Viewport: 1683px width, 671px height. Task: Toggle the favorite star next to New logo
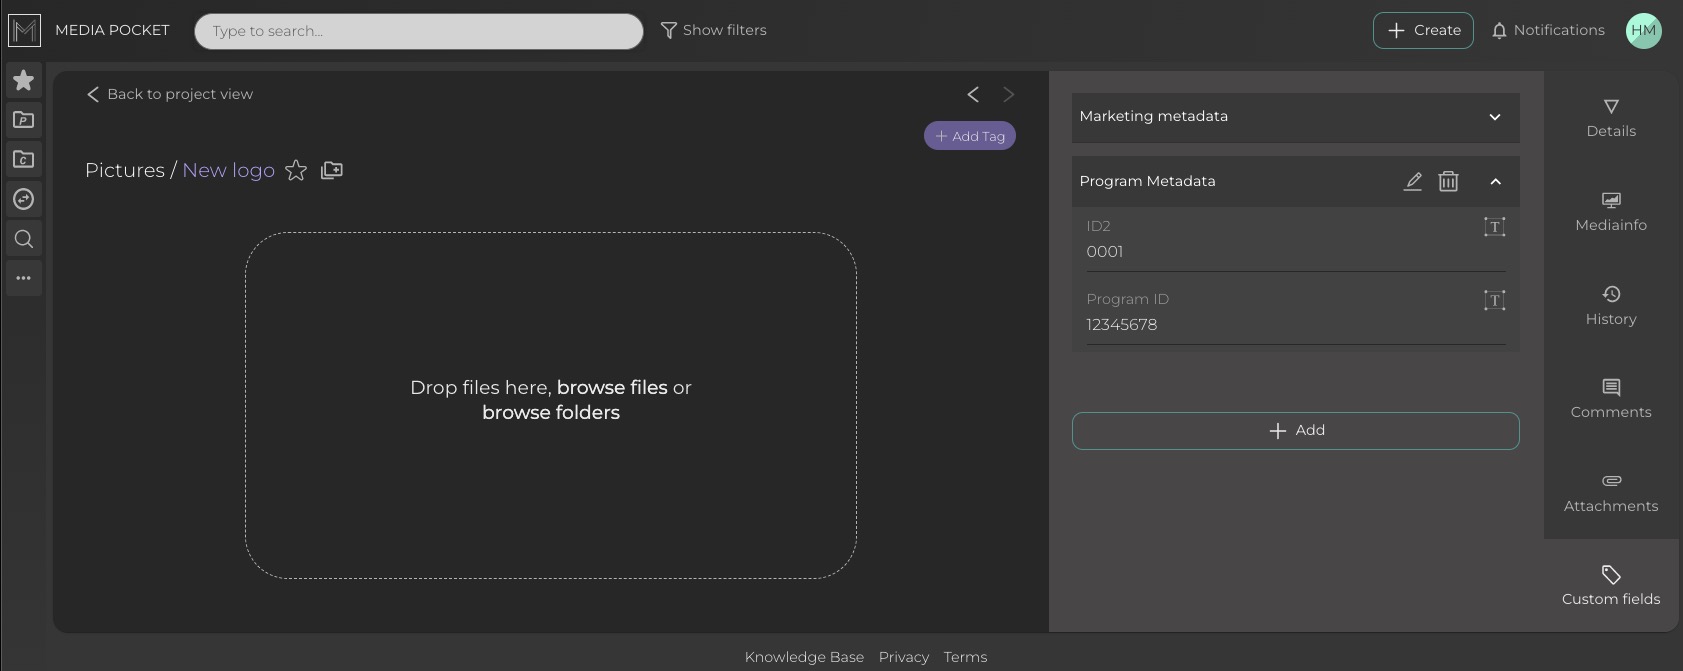pyautogui.click(x=296, y=171)
